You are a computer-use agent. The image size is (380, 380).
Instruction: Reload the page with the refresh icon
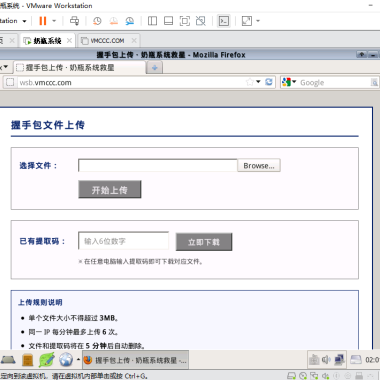tap(269, 82)
